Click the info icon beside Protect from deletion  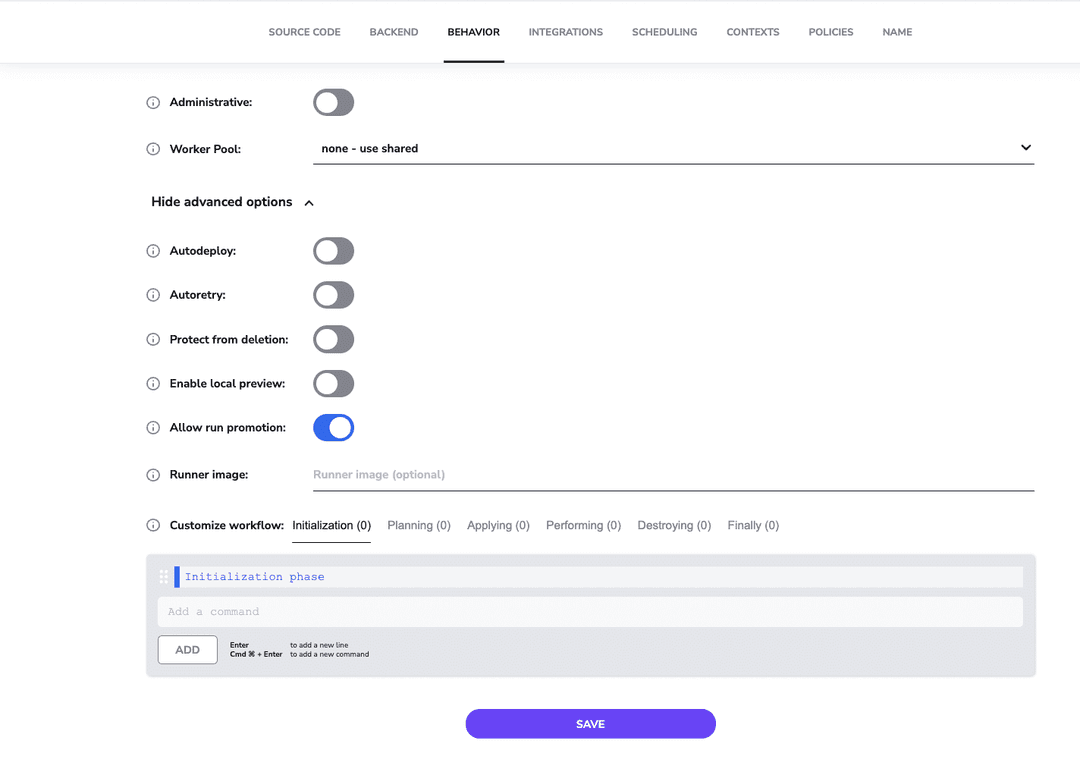pyautogui.click(x=152, y=339)
